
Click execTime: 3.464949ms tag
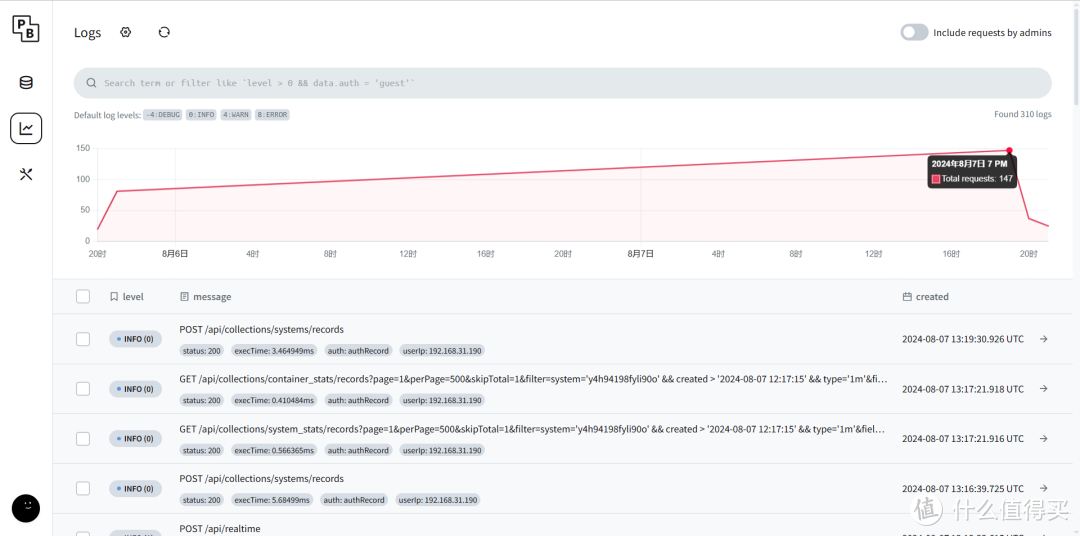(x=274, y=351)
